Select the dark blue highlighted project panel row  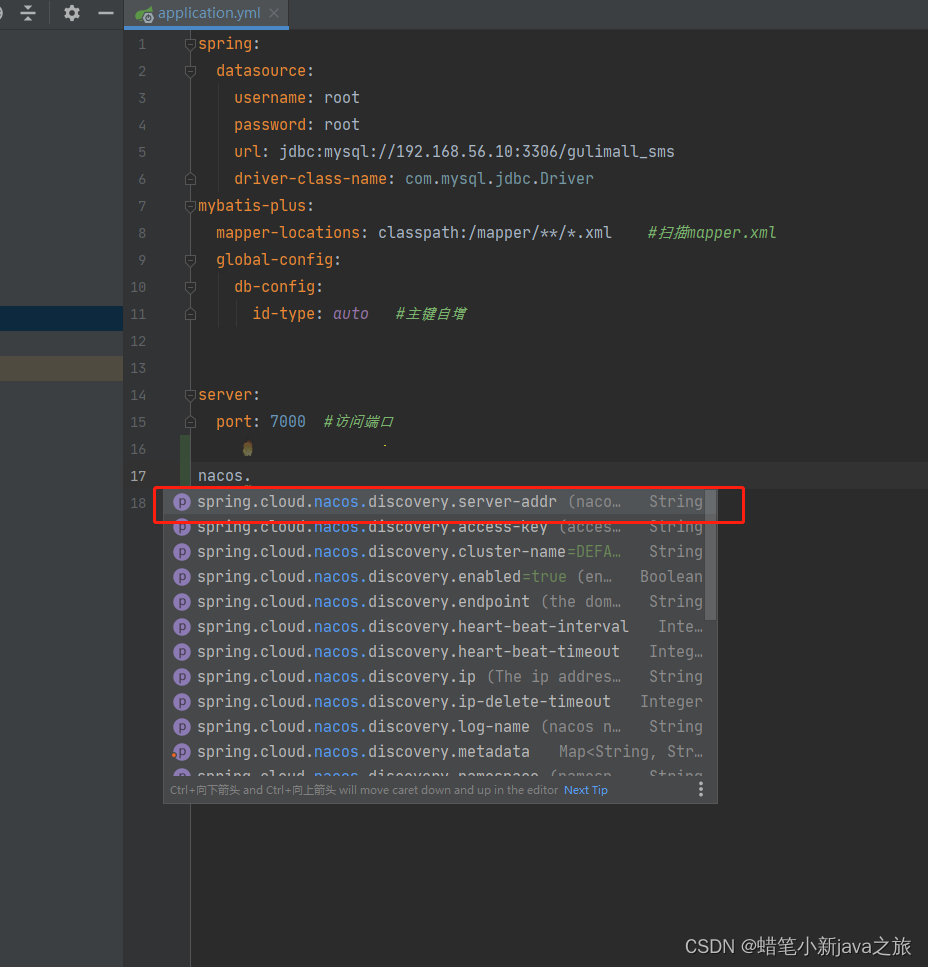point(61,318)
